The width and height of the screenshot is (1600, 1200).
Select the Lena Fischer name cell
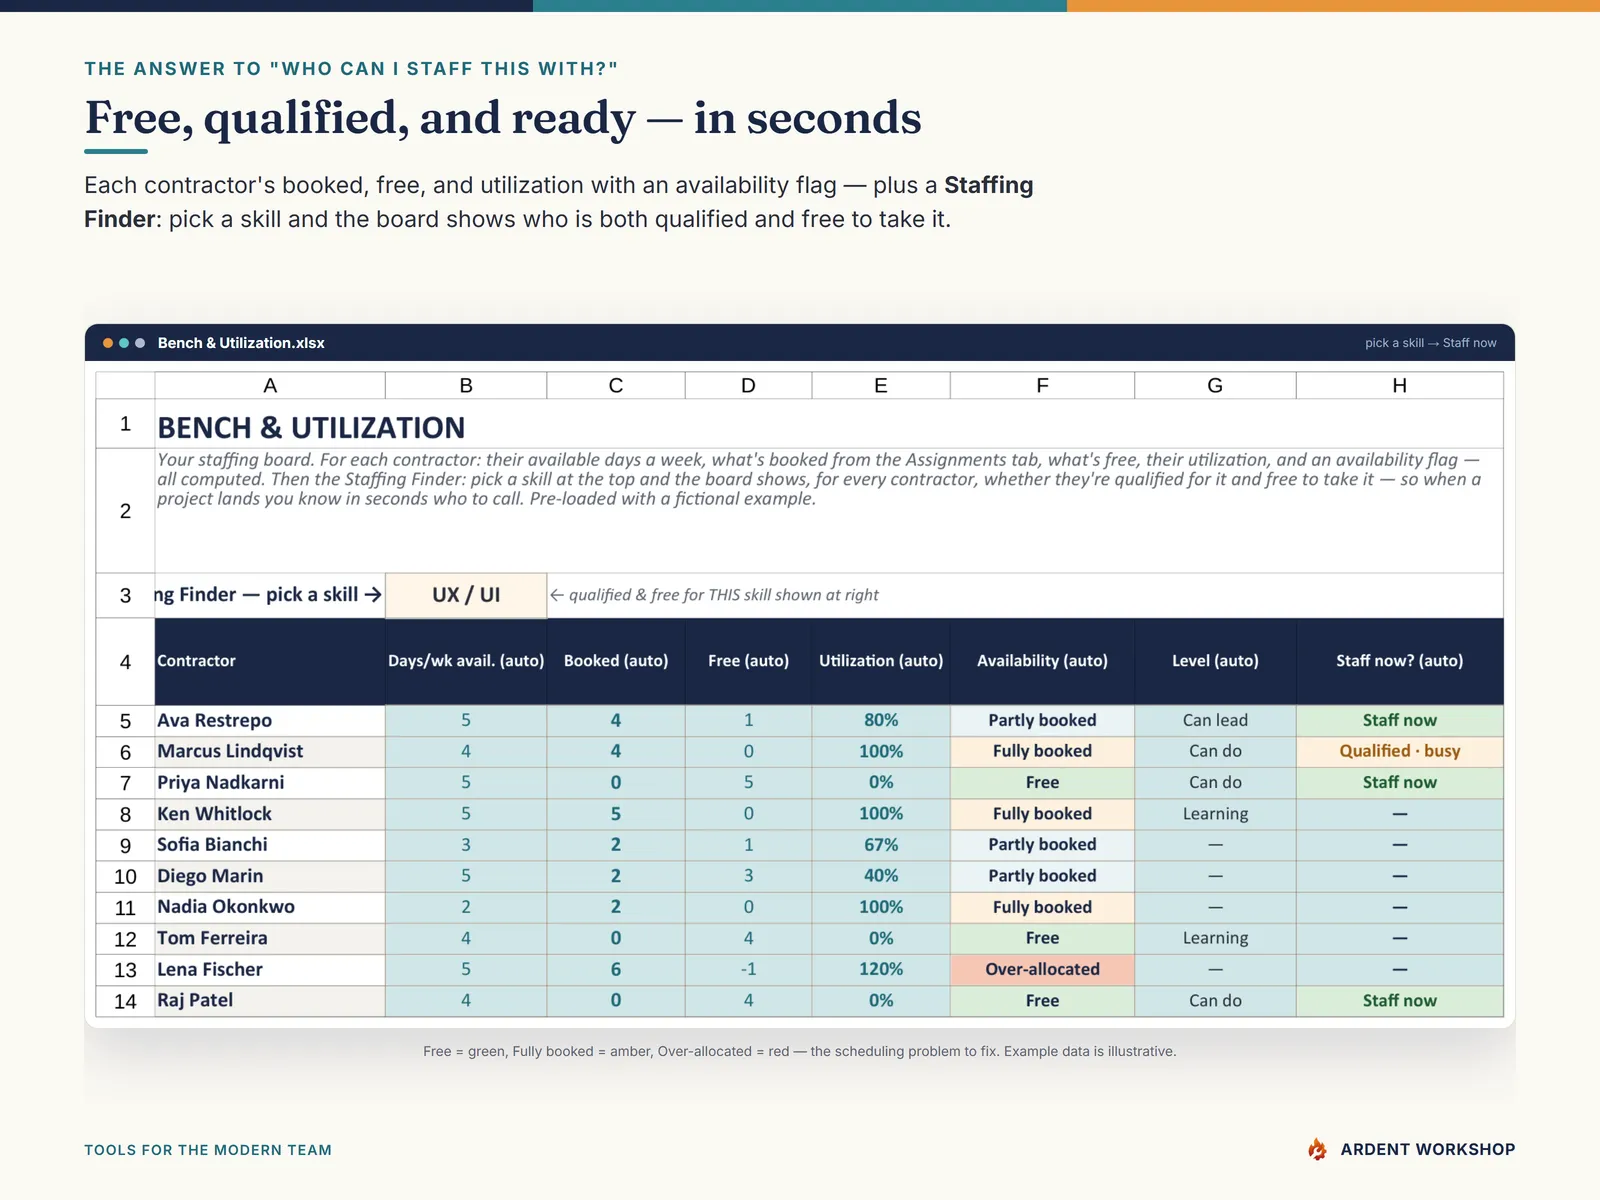click(x=270, y=970)
